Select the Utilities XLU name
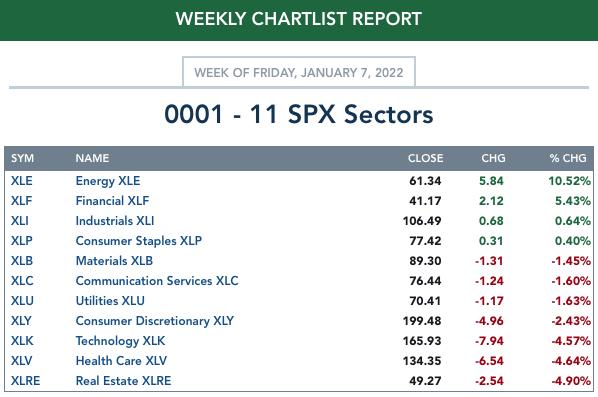598x397 pixels. pos(110,301)
